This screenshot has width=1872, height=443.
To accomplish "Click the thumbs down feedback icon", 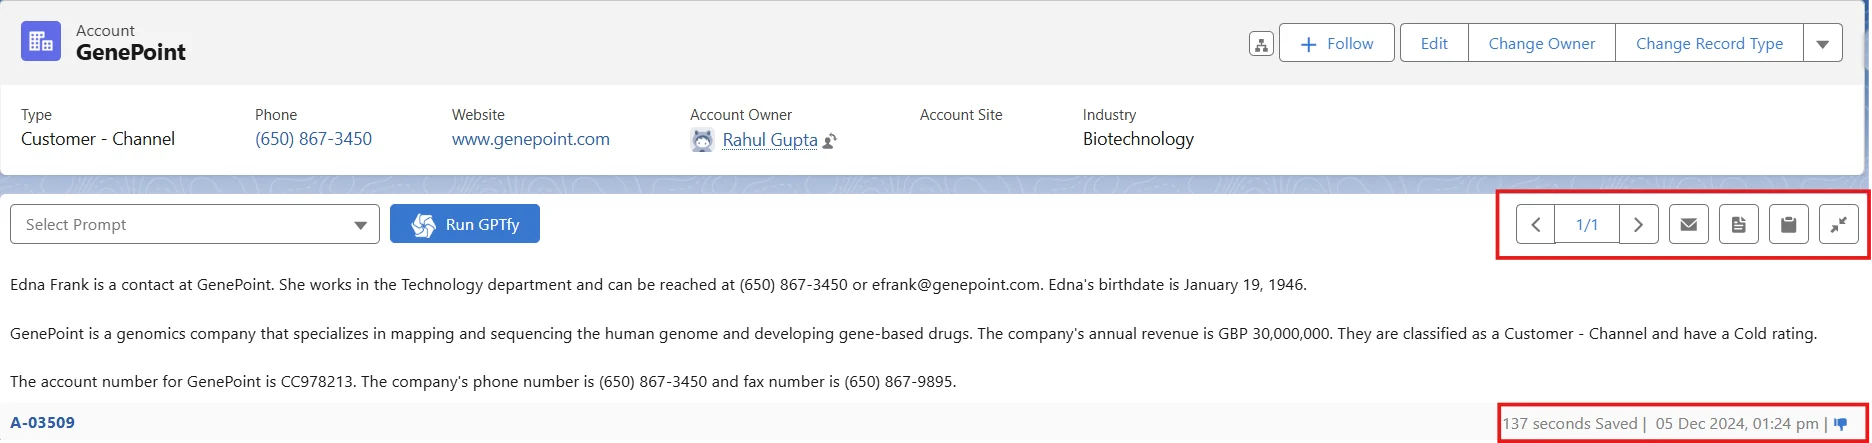I will [x=1841, y=424].
